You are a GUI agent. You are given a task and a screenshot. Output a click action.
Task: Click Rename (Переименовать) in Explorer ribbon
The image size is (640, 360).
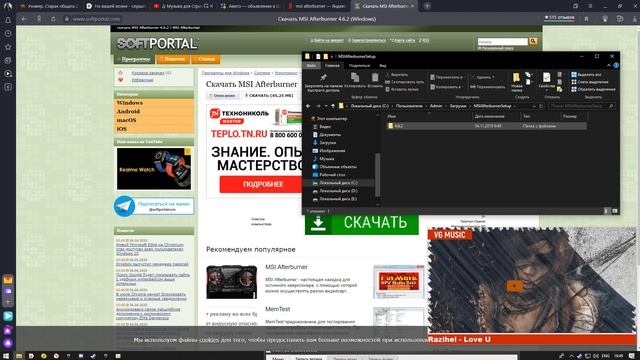pos(487,87)
